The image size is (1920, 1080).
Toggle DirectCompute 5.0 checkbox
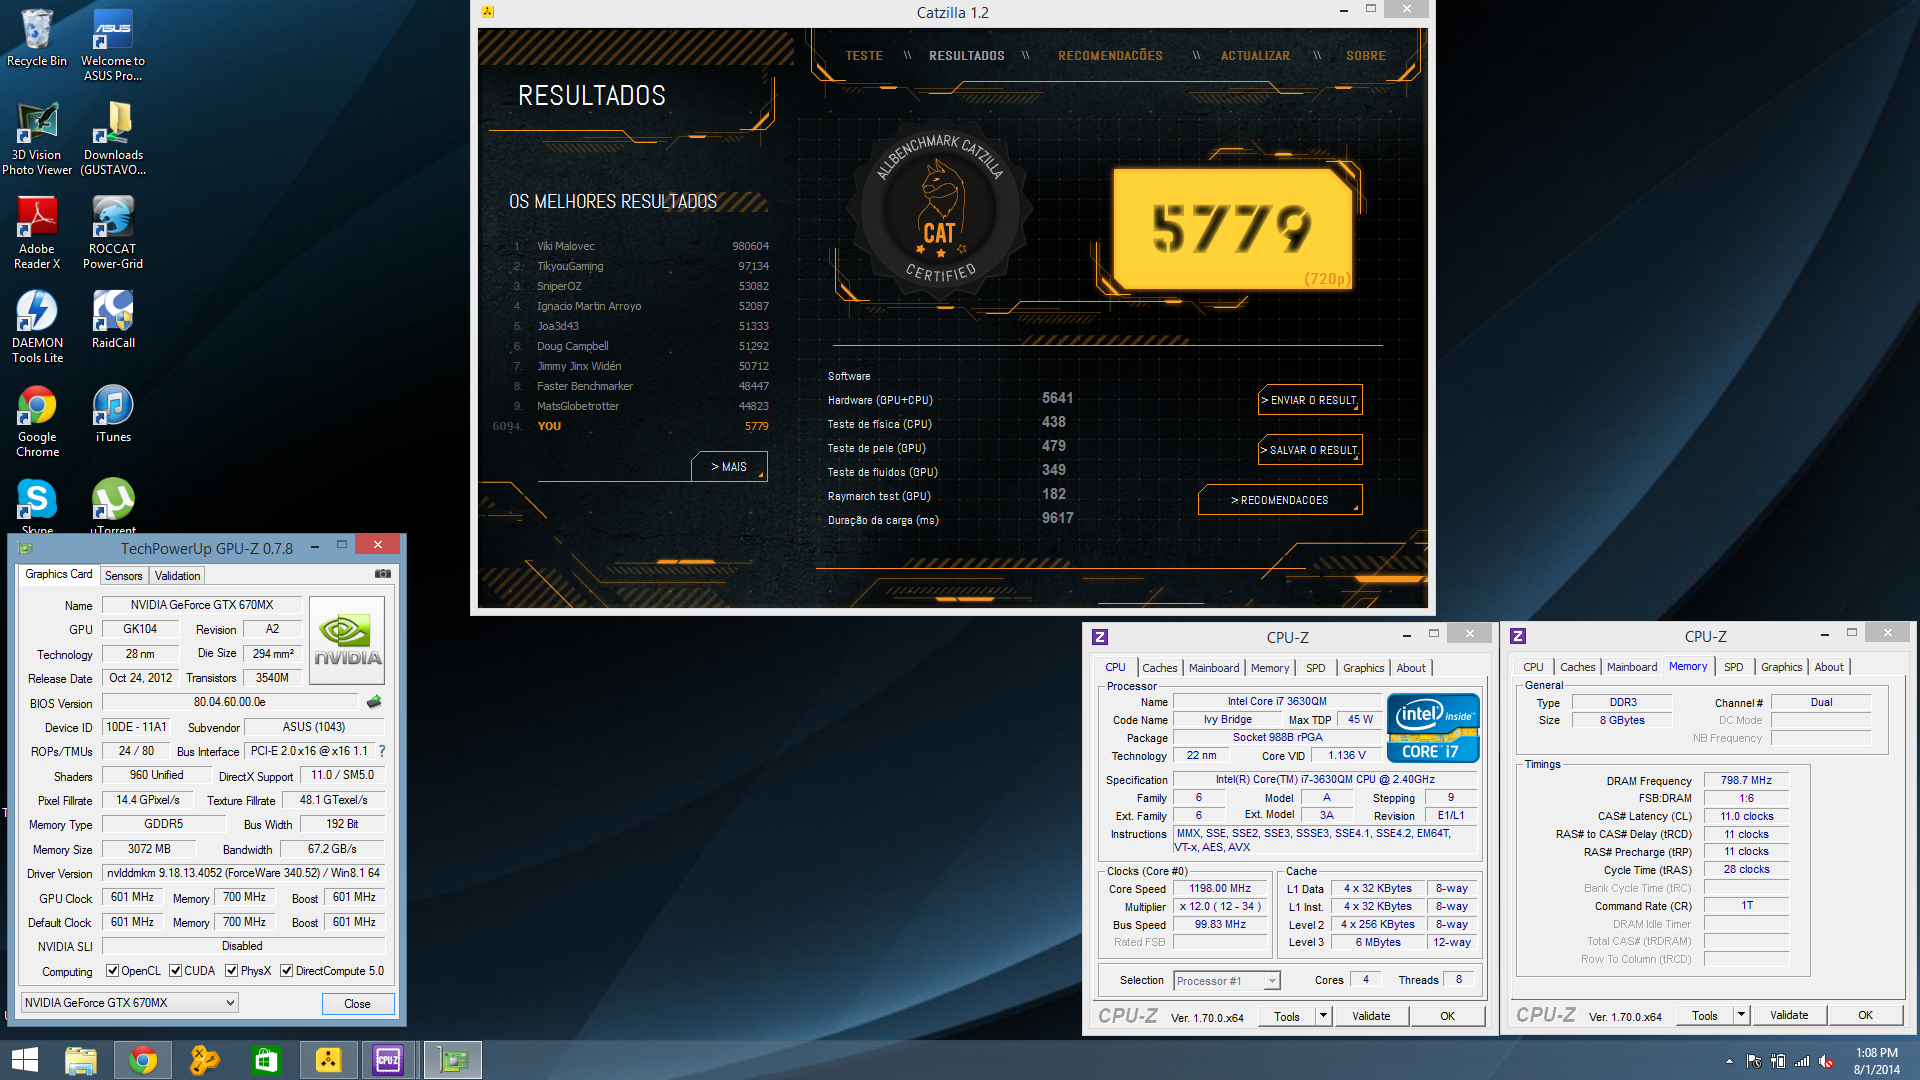(x=286, y=971)
